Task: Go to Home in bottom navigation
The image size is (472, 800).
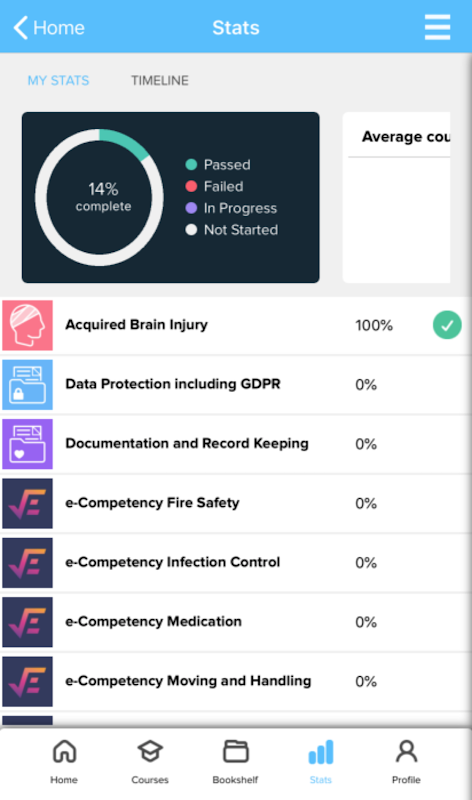Action: (64, 762)
